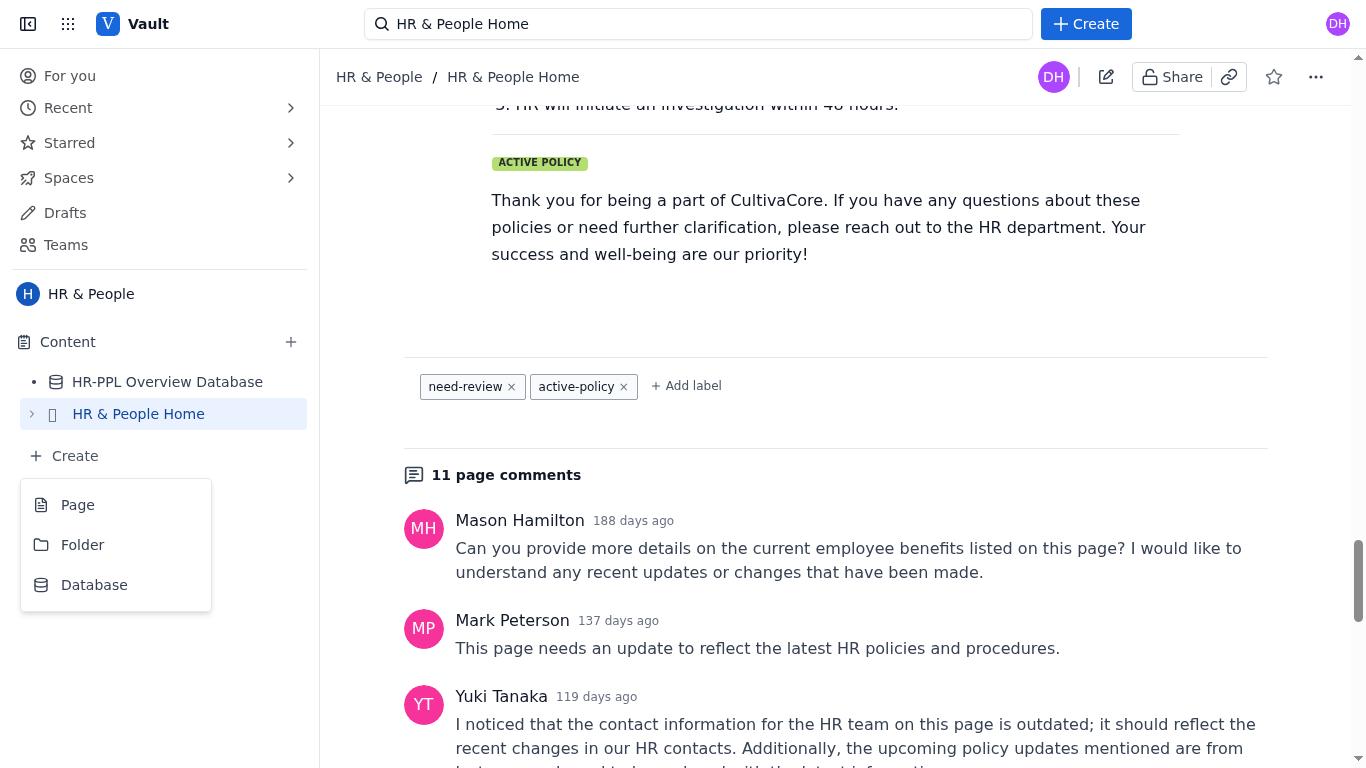The height and width of the screenshot is (768, 1366).
Task: Expand HR & People Home tree item
Action: coord(32,414)
